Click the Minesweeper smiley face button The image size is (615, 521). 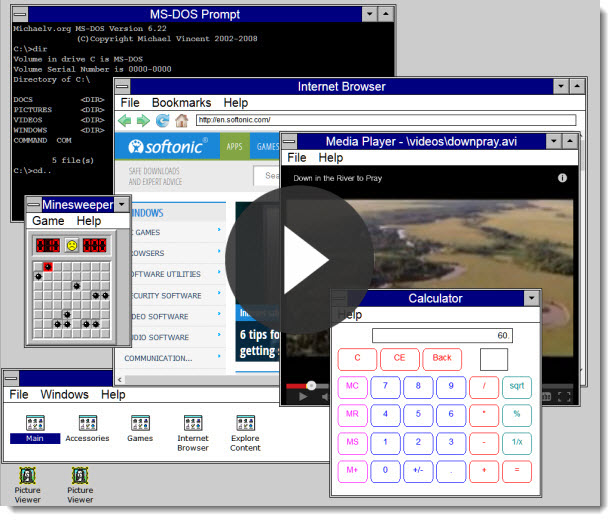click(72, 245)
